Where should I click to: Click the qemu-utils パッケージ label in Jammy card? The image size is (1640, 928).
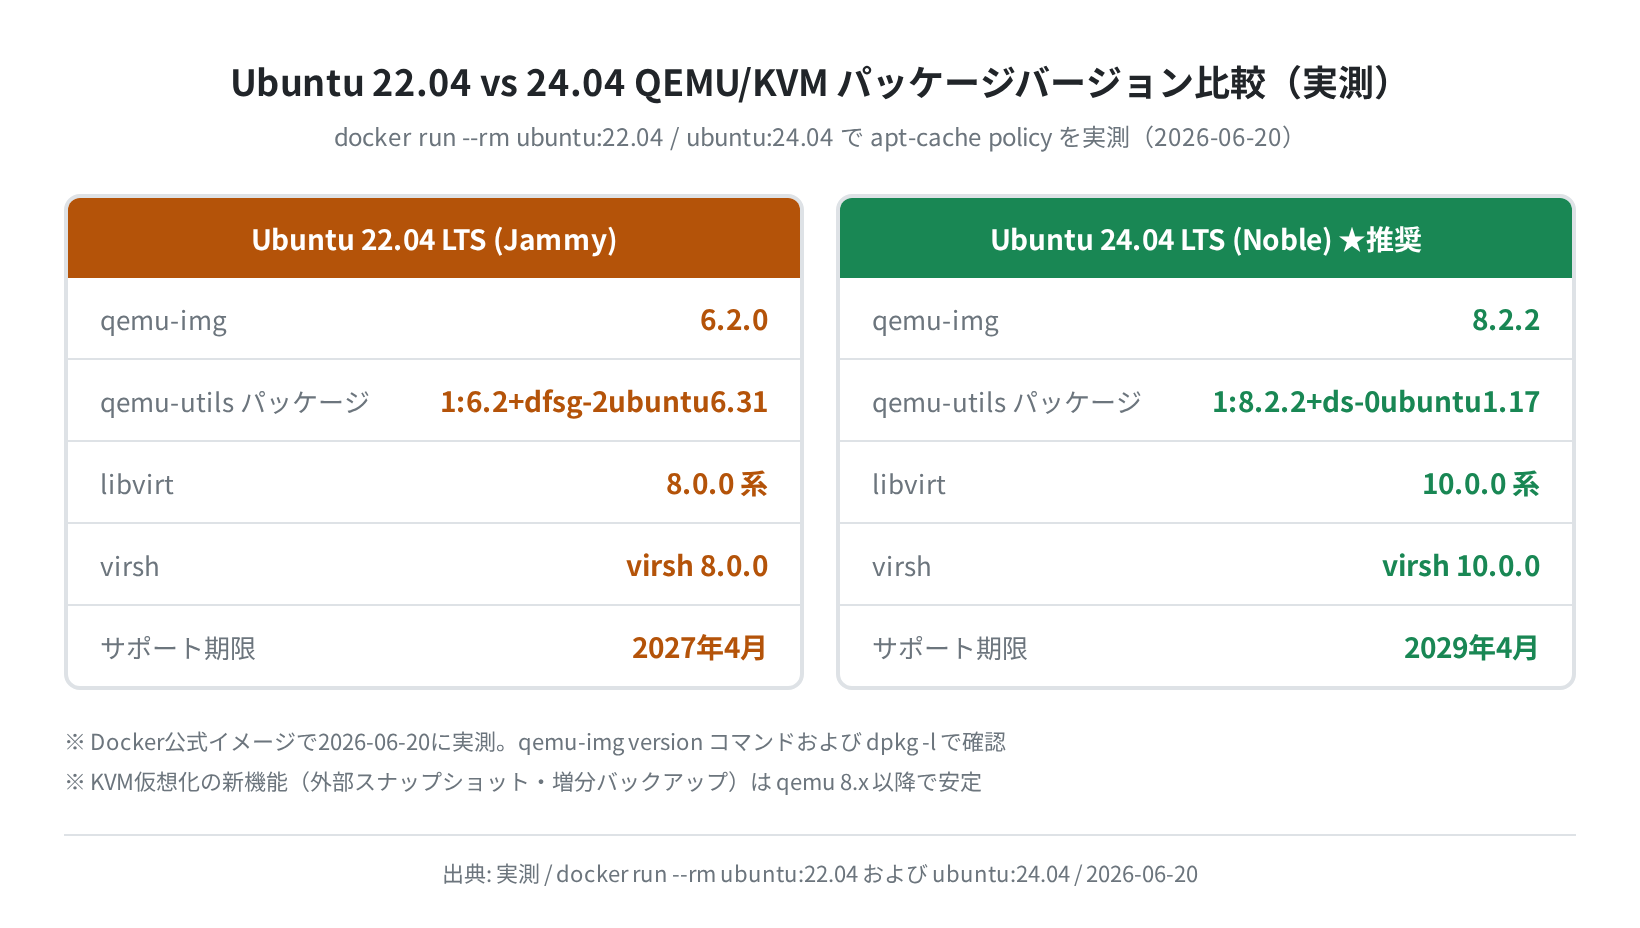[x=235, y=402]
